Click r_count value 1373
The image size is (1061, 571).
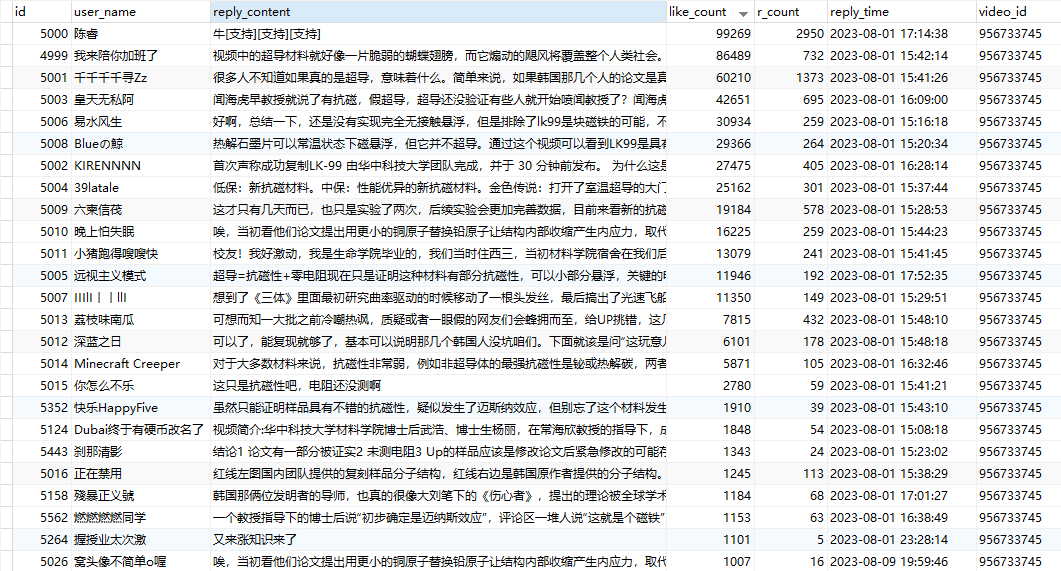[810, 78]
